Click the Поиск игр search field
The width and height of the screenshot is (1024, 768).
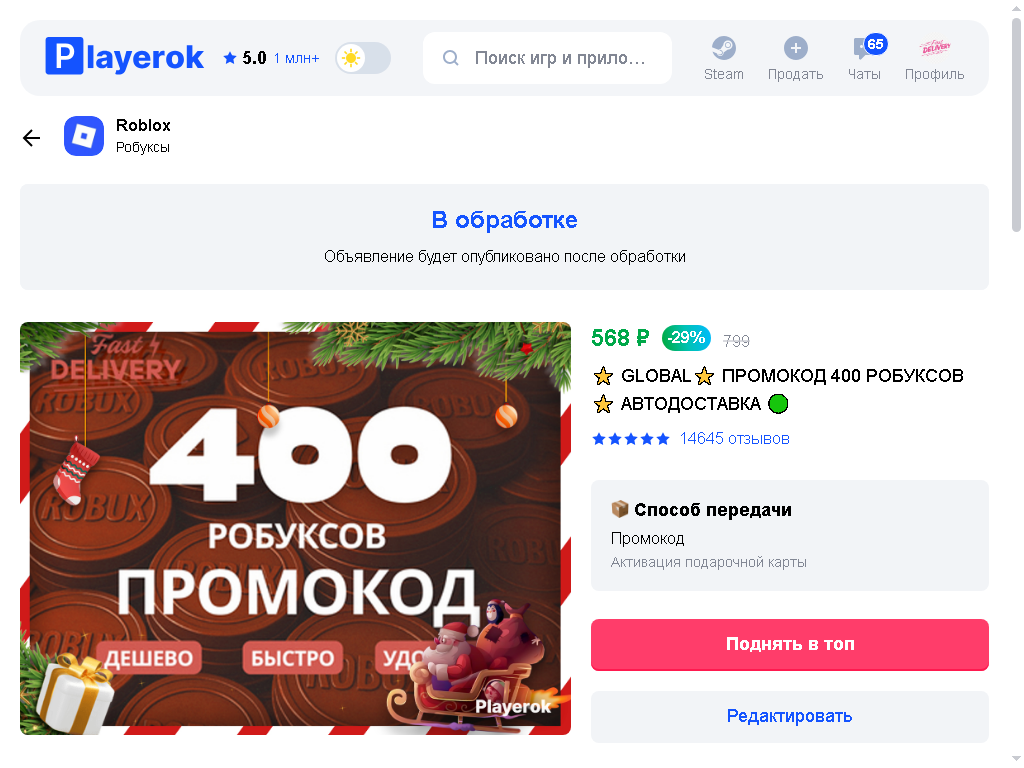pos(547,58)
